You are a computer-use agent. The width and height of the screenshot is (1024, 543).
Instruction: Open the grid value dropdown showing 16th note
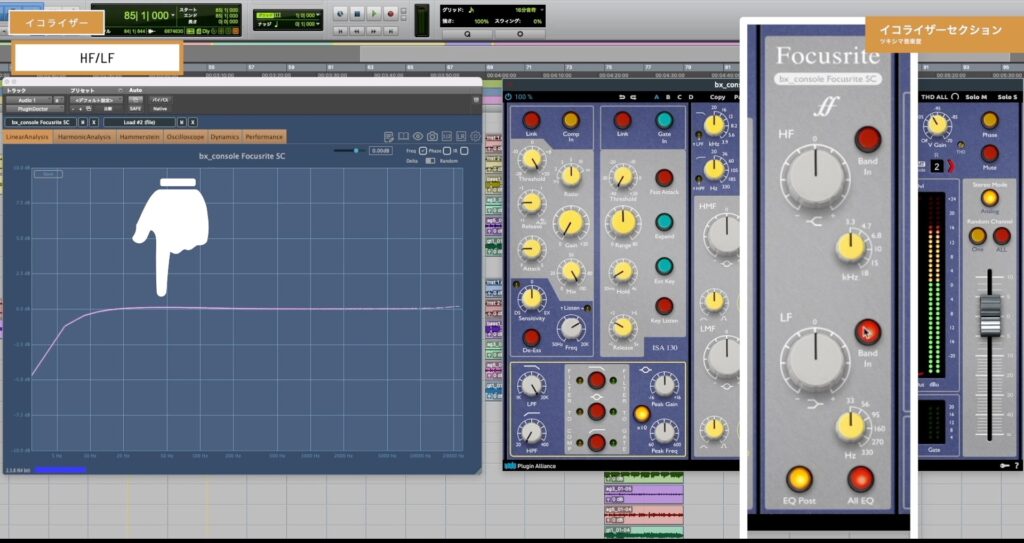(x=541, y=10)
